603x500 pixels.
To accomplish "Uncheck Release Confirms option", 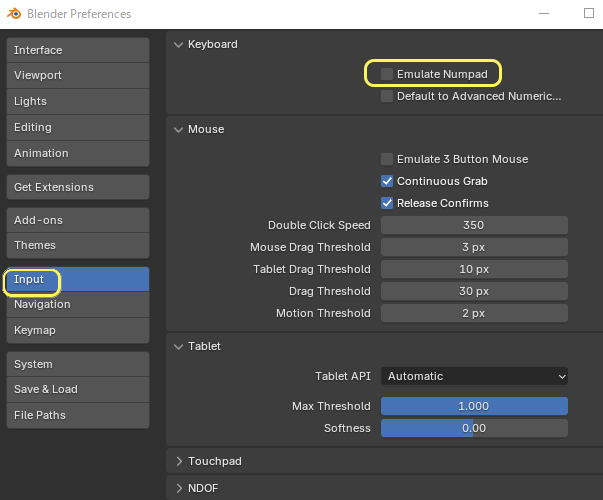I will tap(387, 203).
